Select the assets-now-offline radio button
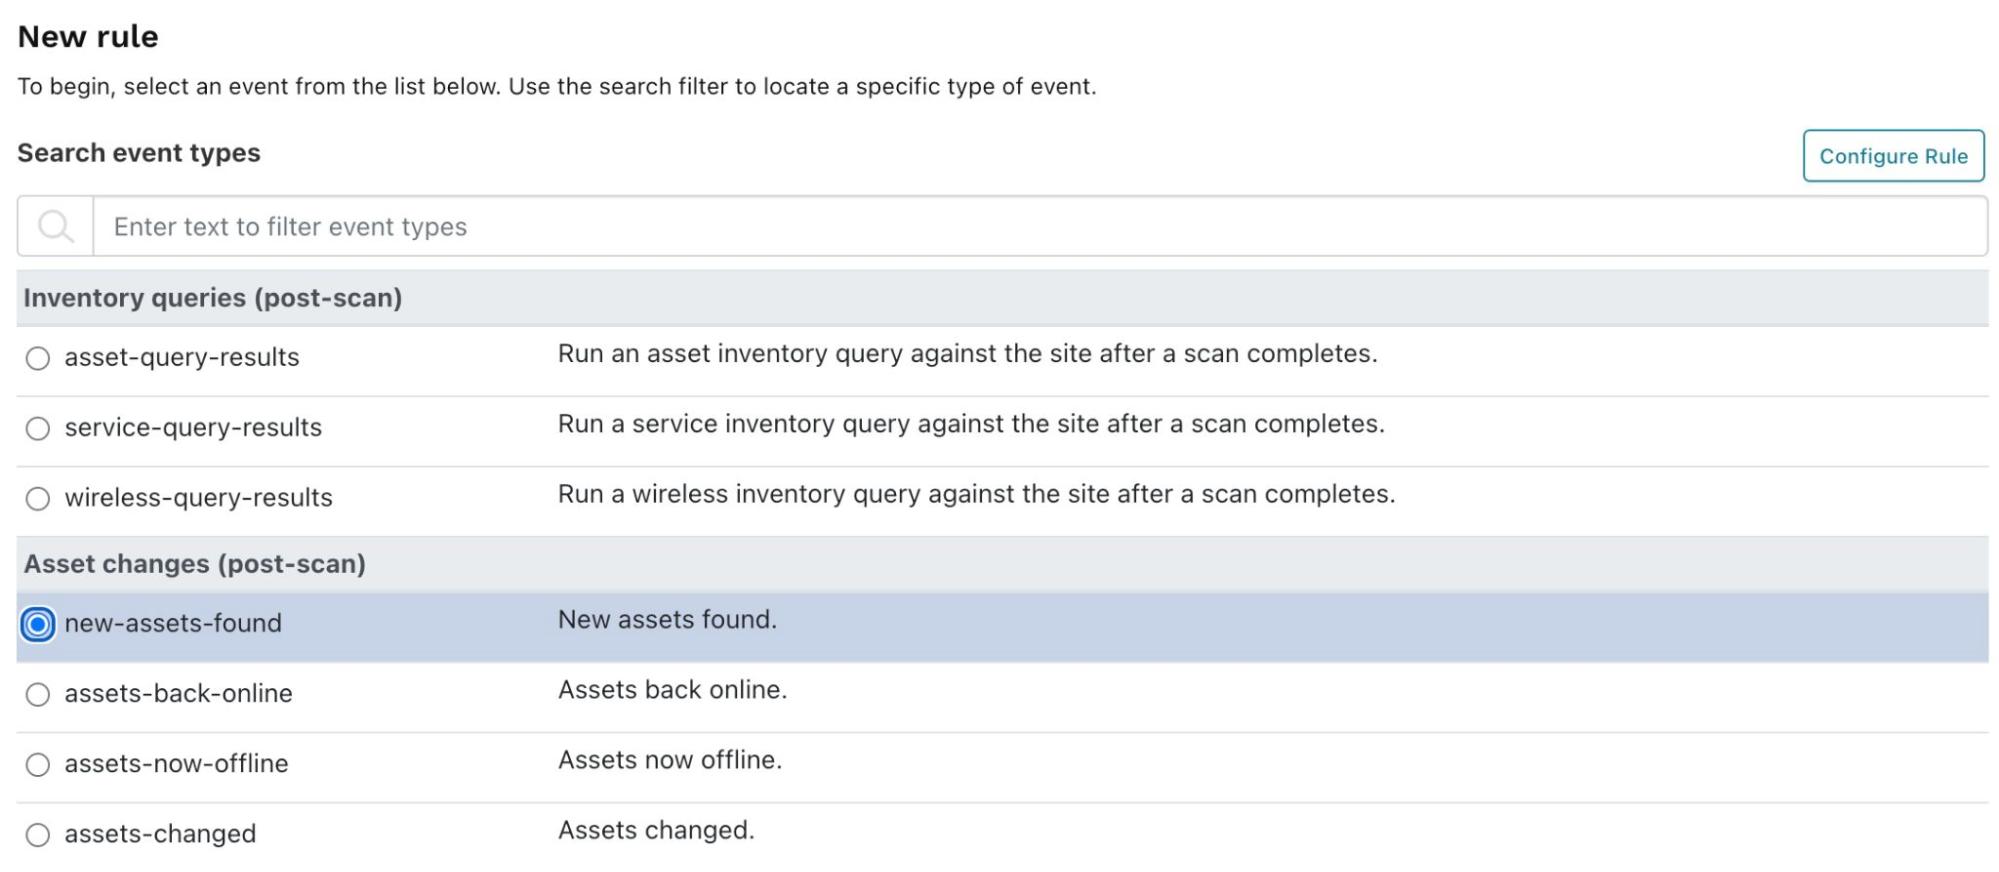Screen dimensions: 1999x872 [38, 765]
